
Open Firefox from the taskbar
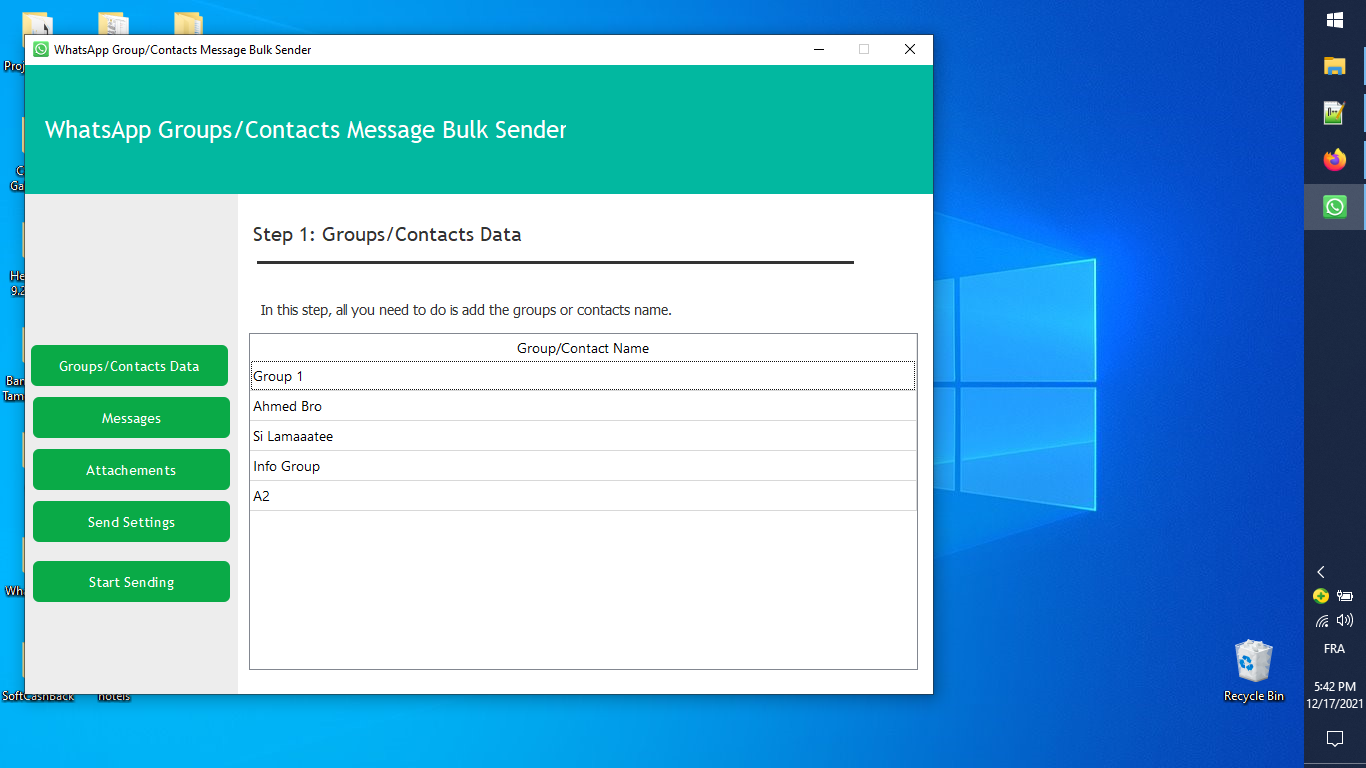pos(1335,160)
